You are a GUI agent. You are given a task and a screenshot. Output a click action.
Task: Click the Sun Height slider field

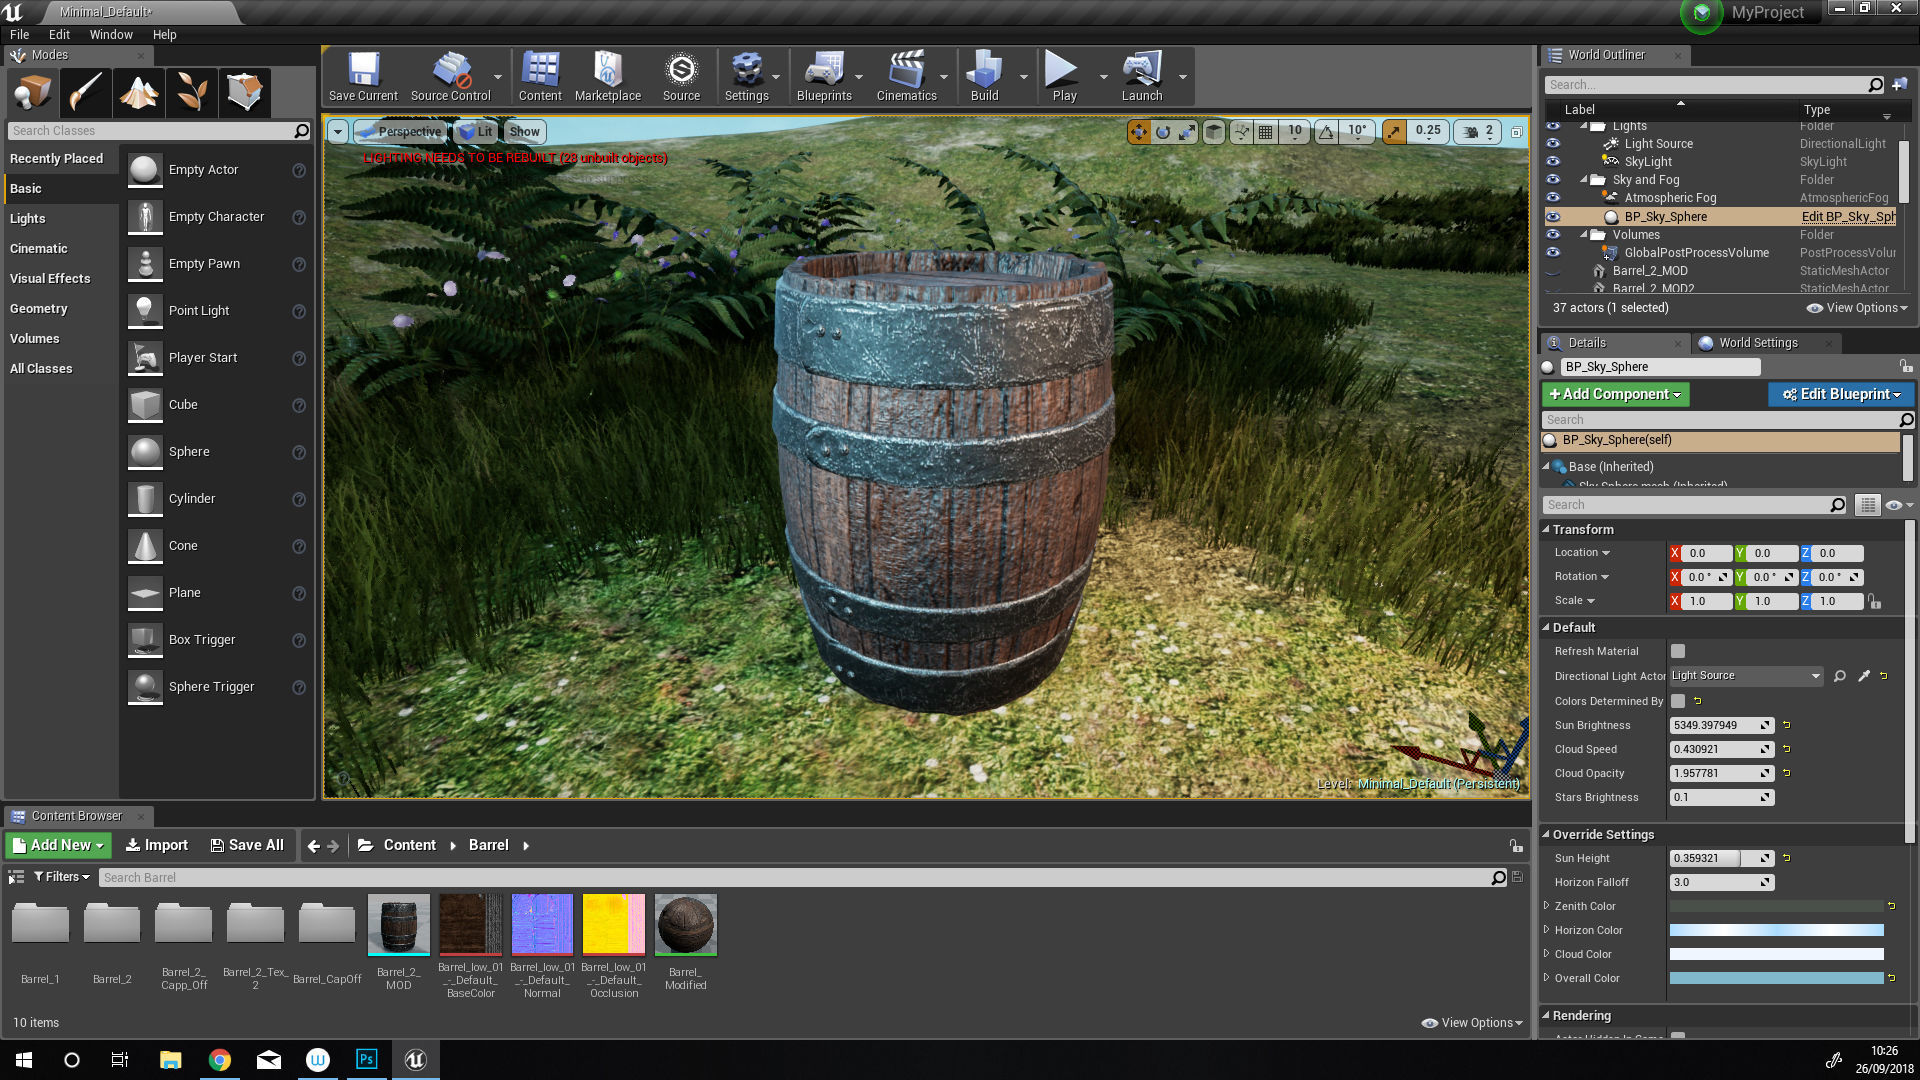[1721, 859]
